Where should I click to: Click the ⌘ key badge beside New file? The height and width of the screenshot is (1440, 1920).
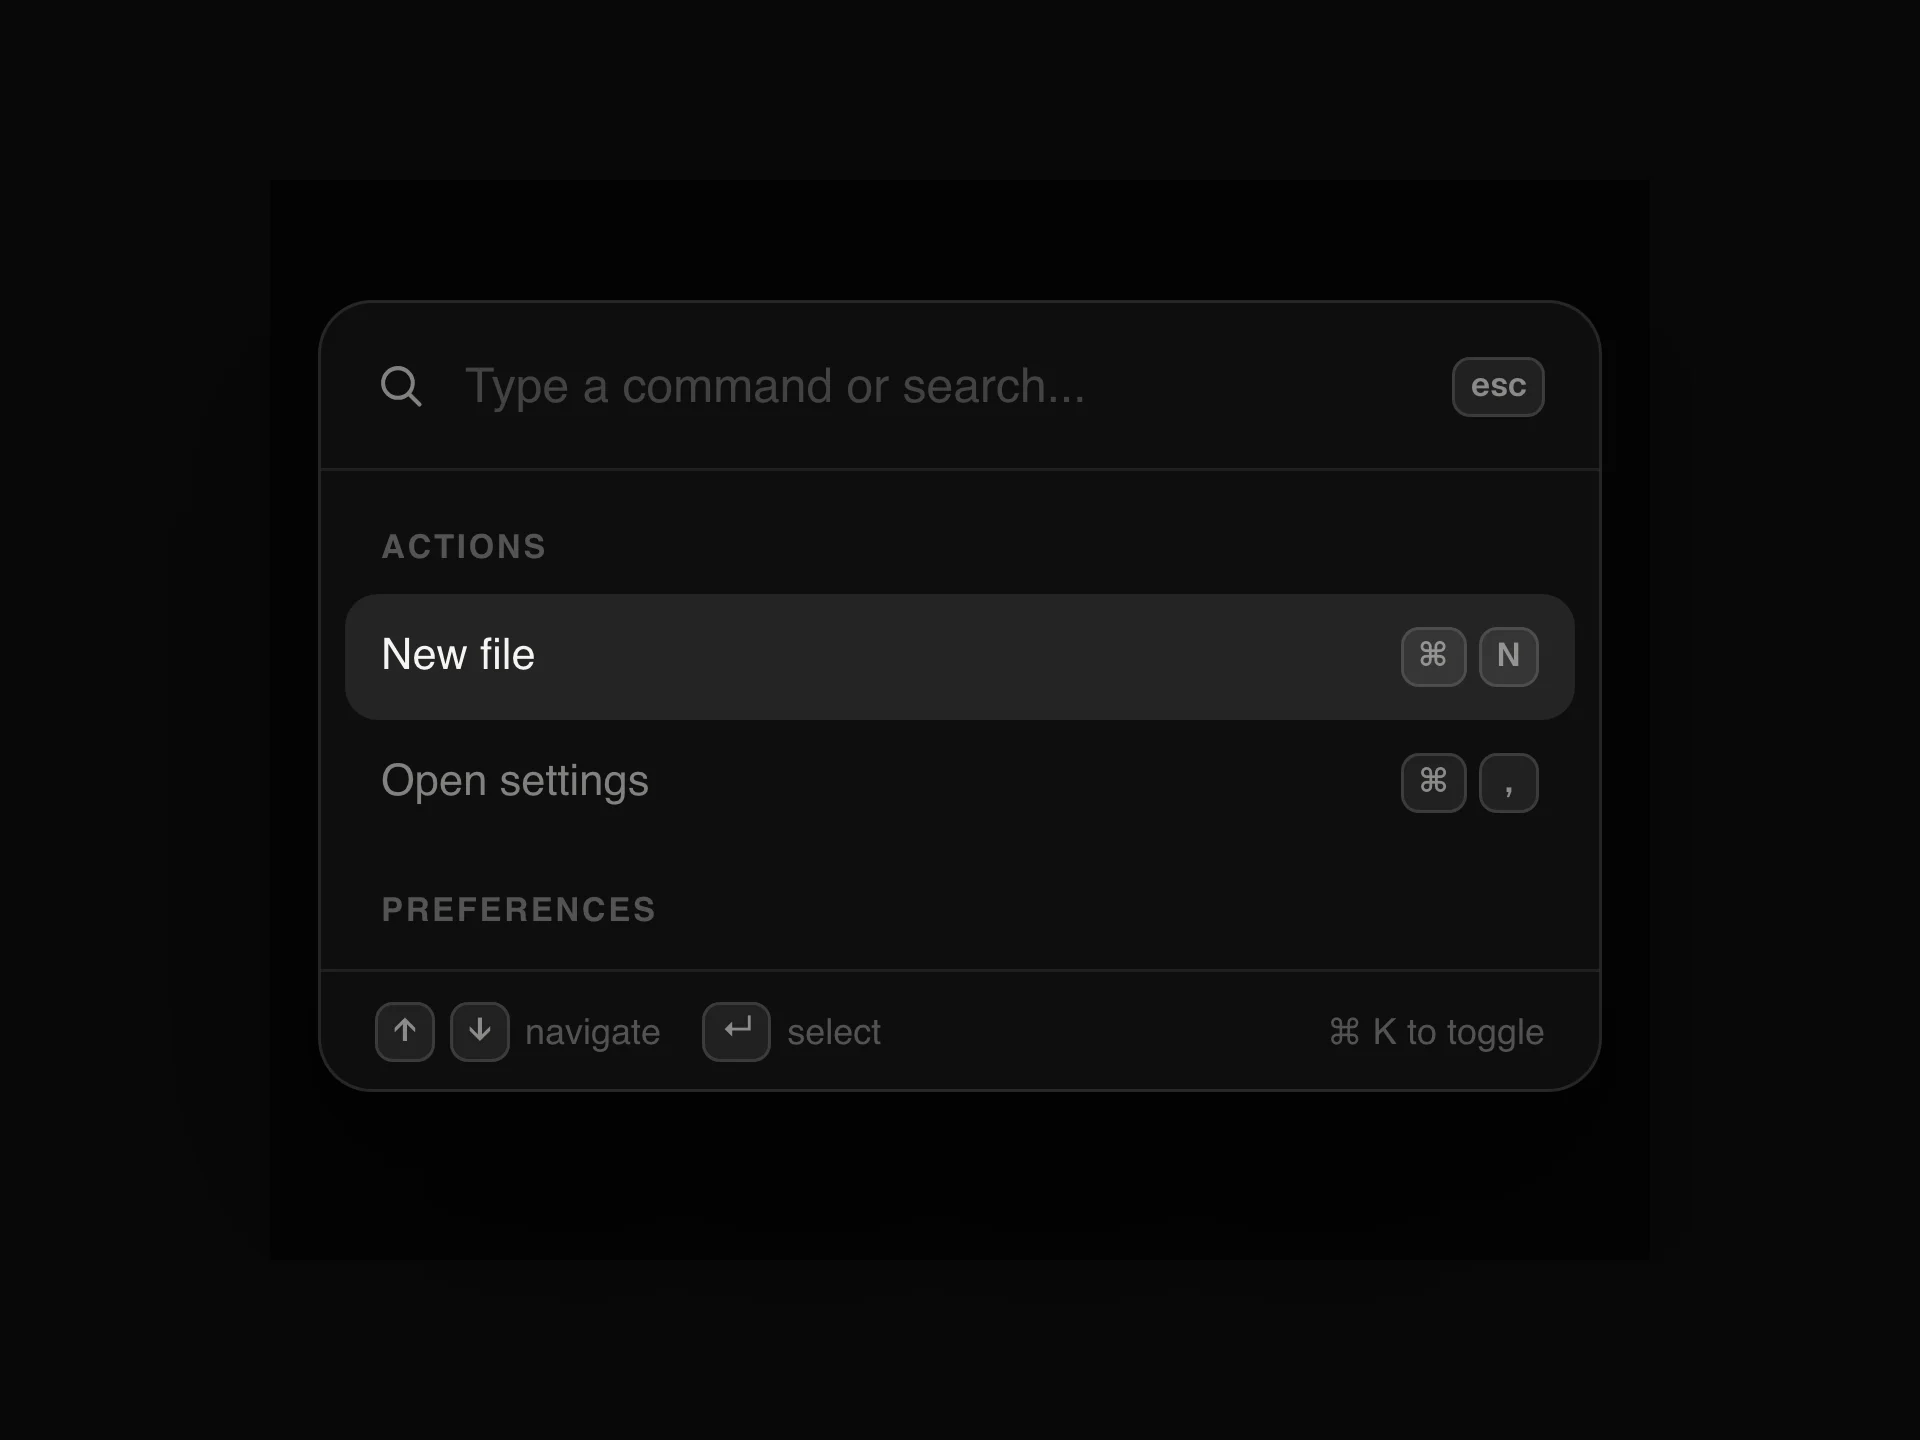pyautogui.click(x=1433, y=657)
